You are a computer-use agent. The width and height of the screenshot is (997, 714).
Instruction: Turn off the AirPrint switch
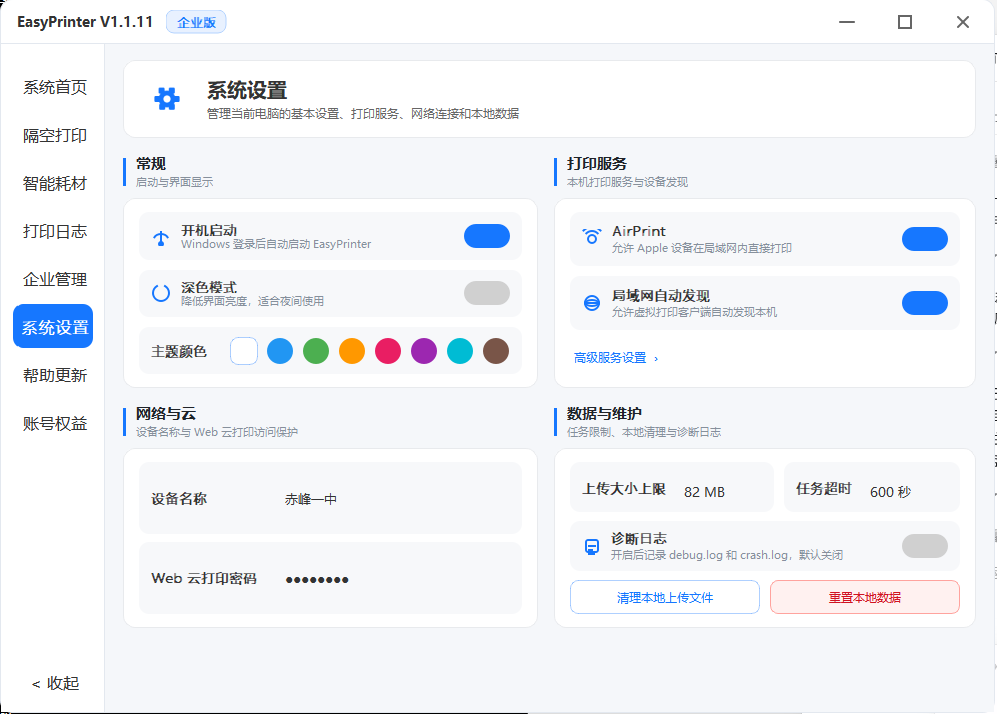[x=925, y=238]
